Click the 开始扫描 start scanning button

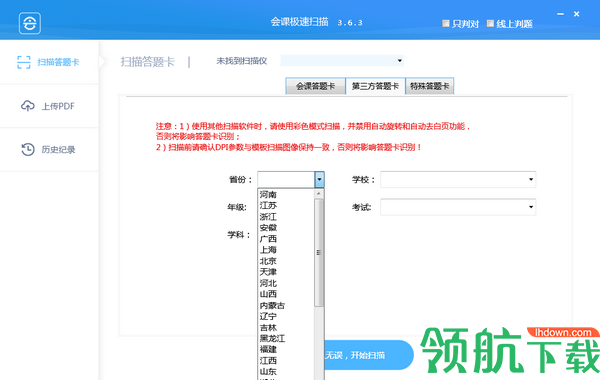(x=368, y=355)
